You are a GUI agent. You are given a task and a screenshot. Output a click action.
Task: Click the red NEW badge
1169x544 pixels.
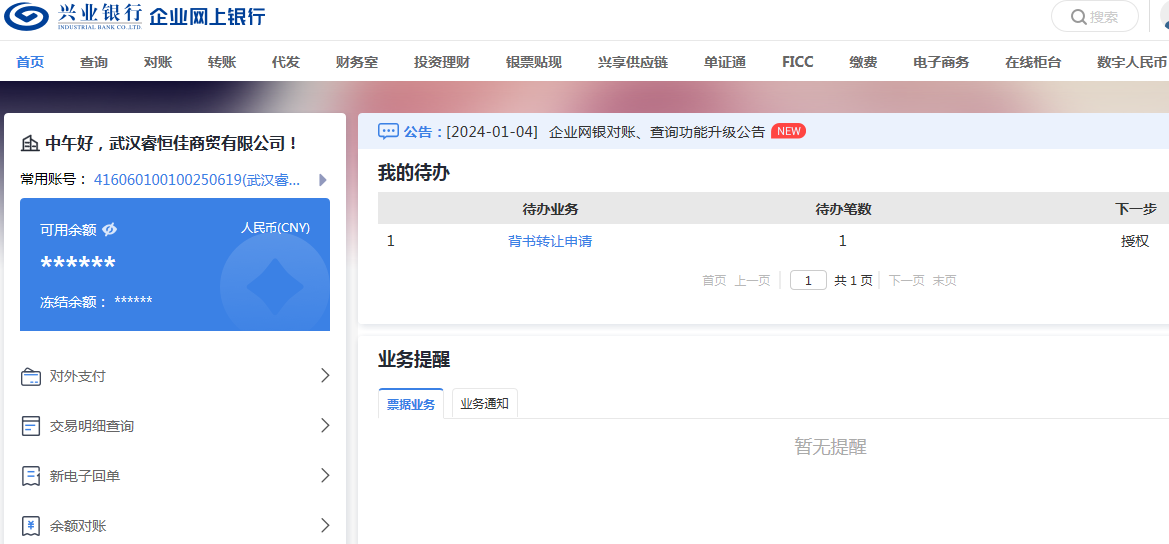pos(788,131)
